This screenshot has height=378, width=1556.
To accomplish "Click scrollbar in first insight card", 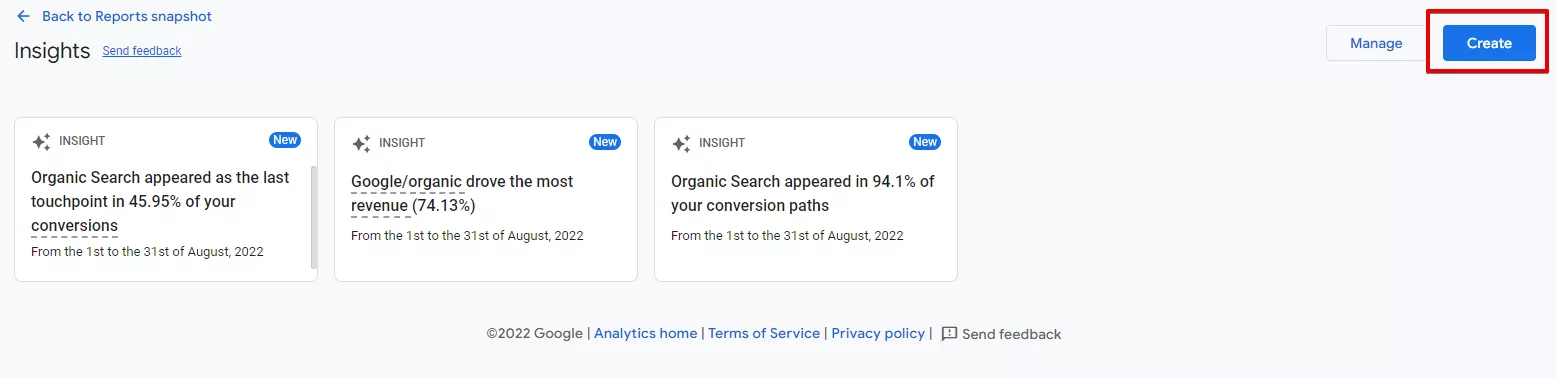I will [314, 217].
